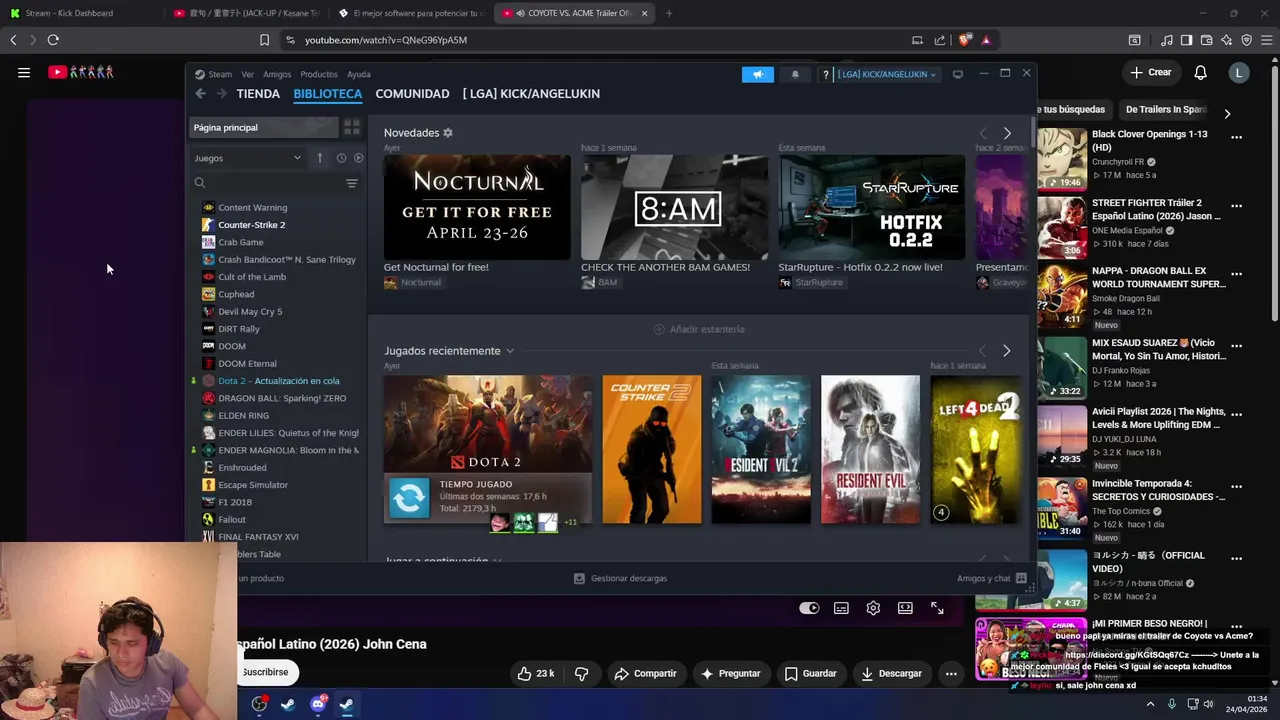
Task: Open the Brave shields icon
Action: [964, 40]
